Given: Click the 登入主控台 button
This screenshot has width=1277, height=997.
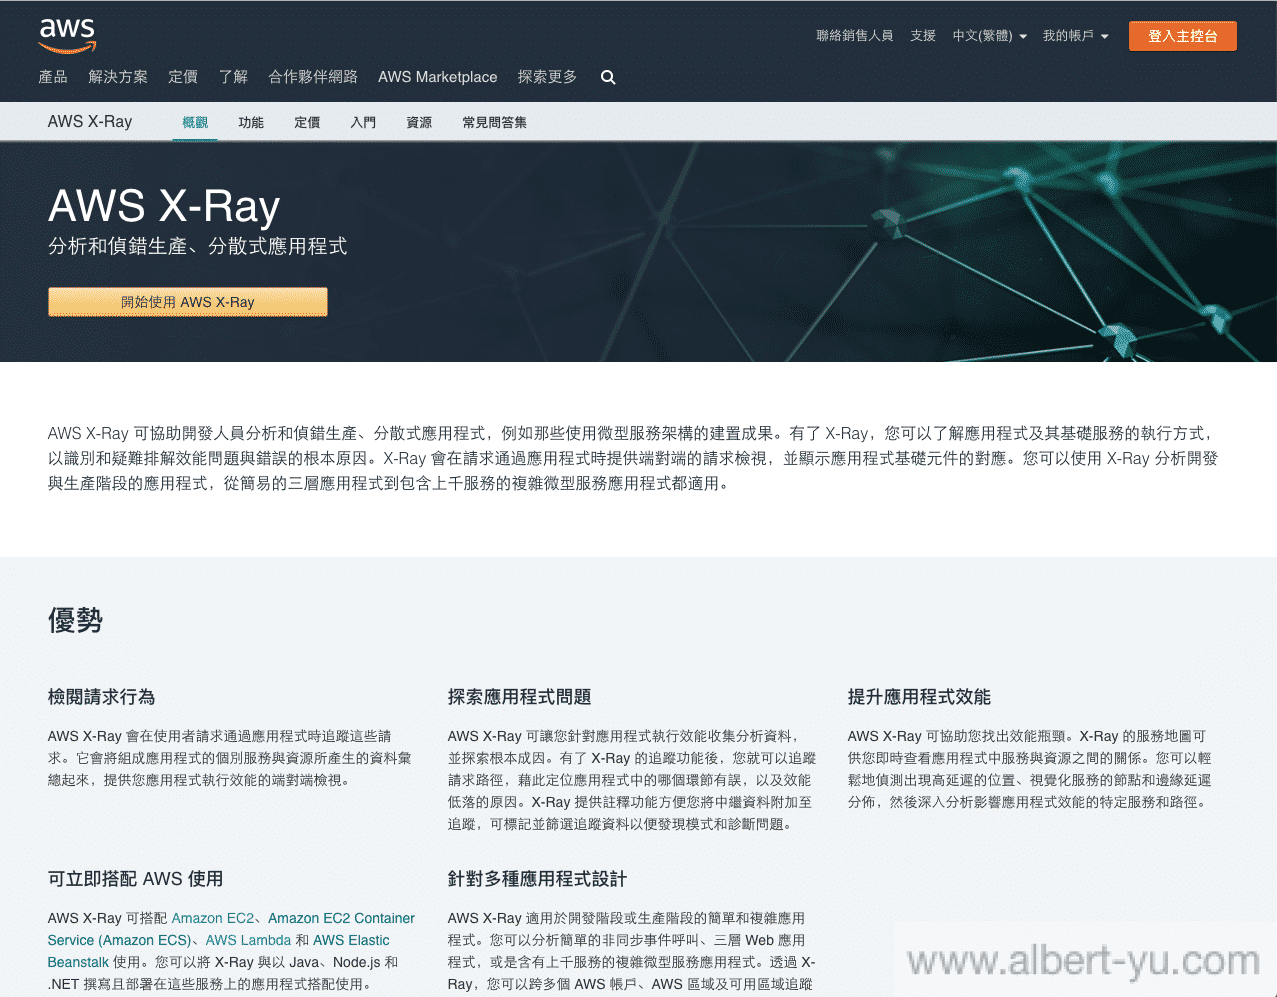Looking at the screenshot, I should [1183, 36].
